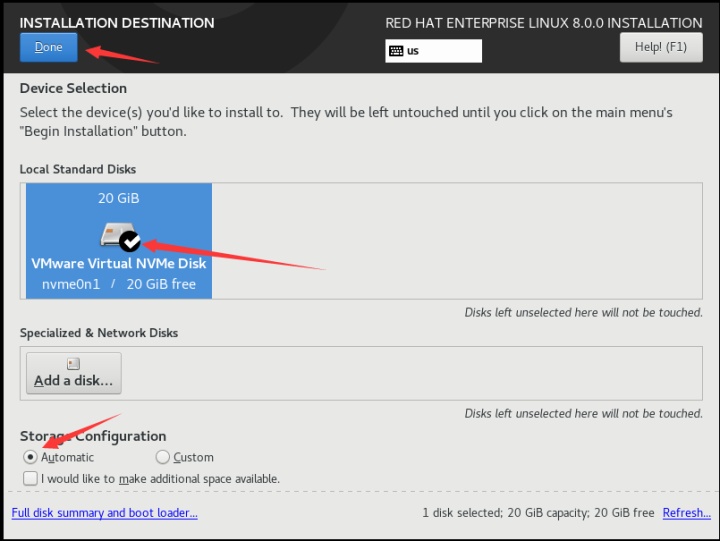This screenshot has height=541, width=720.
Task: Click the 'Local Standard Disks' heading
Action: point(78,169)
